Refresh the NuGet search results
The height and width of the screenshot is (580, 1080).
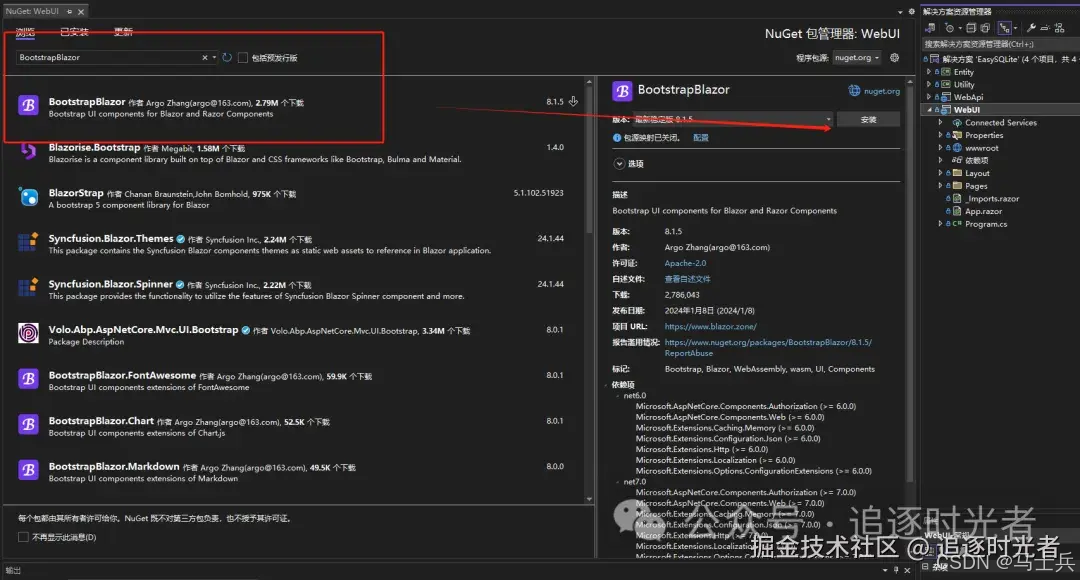(x=227, y=58)
